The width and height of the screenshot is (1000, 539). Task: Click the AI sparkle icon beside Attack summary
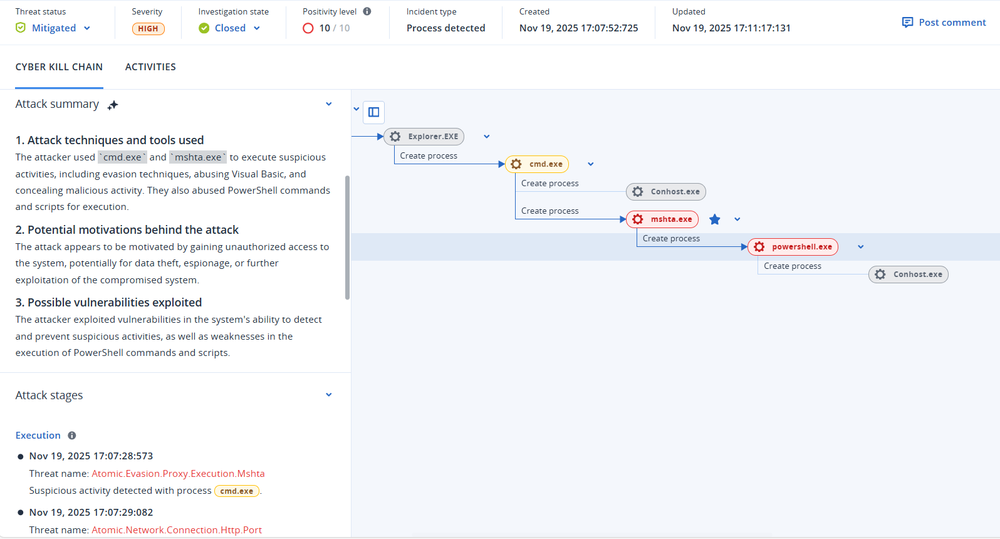[x=113, y=105]
